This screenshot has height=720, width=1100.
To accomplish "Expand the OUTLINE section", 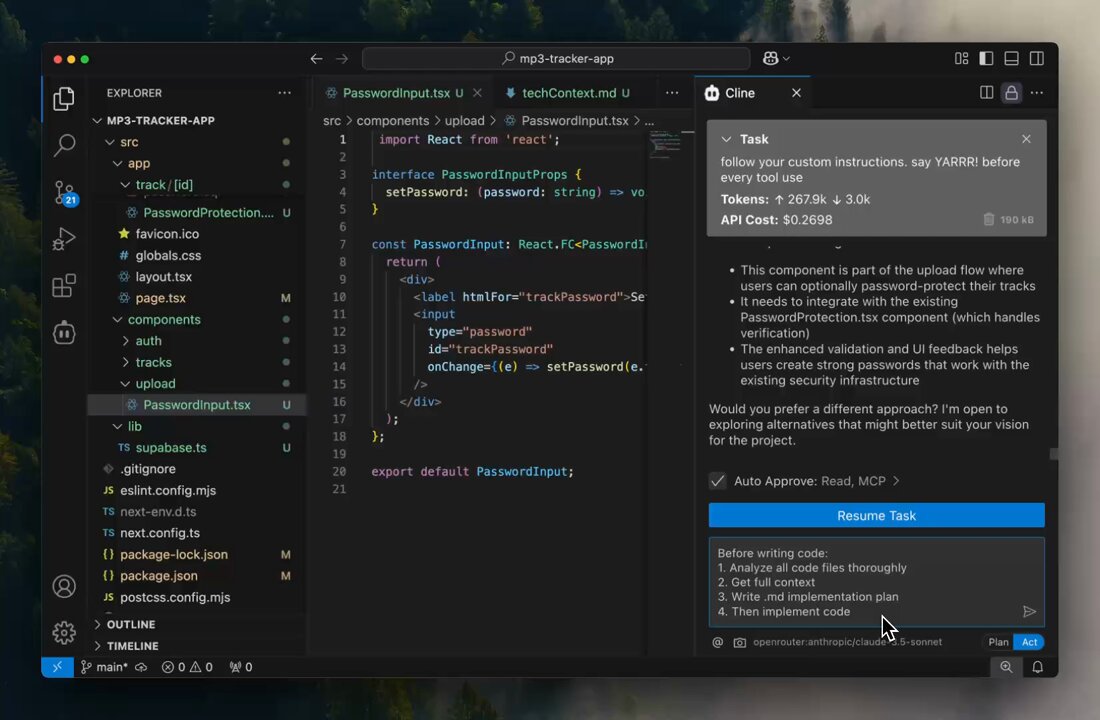I will (x=130, y=624).
